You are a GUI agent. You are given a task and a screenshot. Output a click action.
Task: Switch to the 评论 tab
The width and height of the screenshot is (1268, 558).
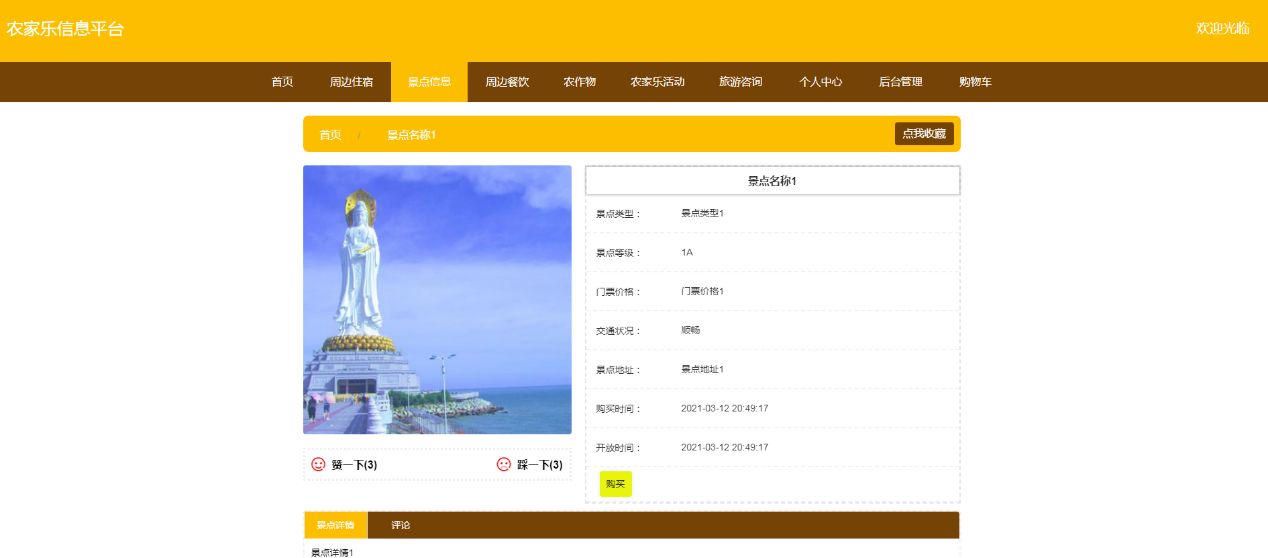pyautogui.click(x=400, y=525)
